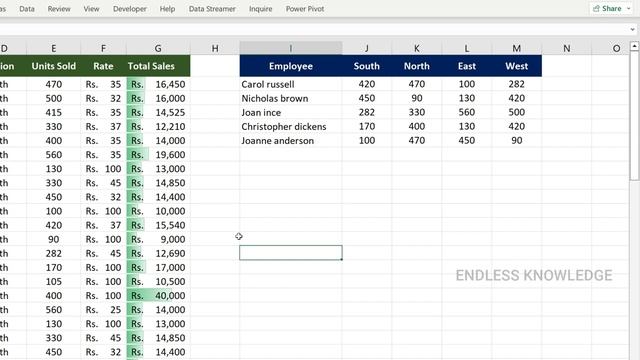640x360 pixels.
Task: Click the currently selected empty cell in column I
Action: [x=291, y=253]
